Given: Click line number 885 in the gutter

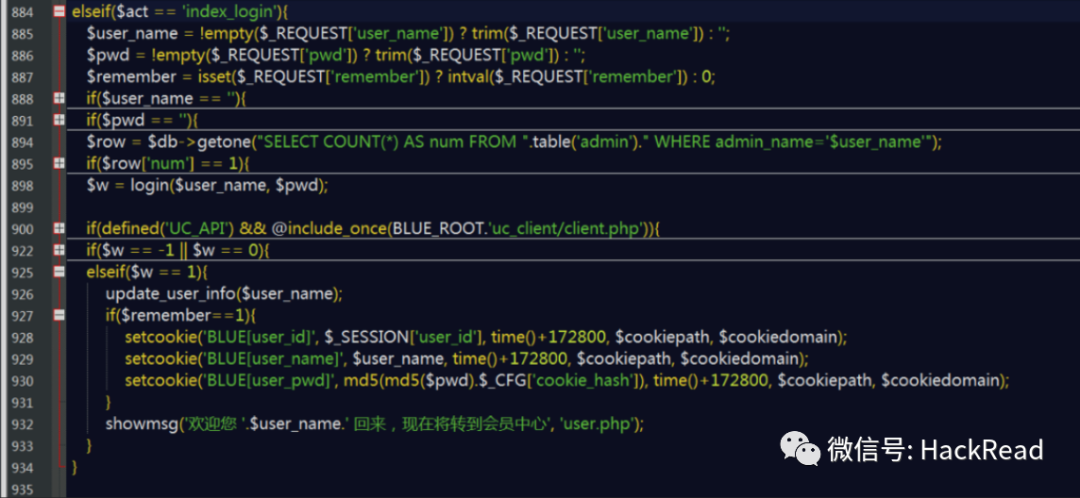Looking at the screenshot, I should 22,33.
